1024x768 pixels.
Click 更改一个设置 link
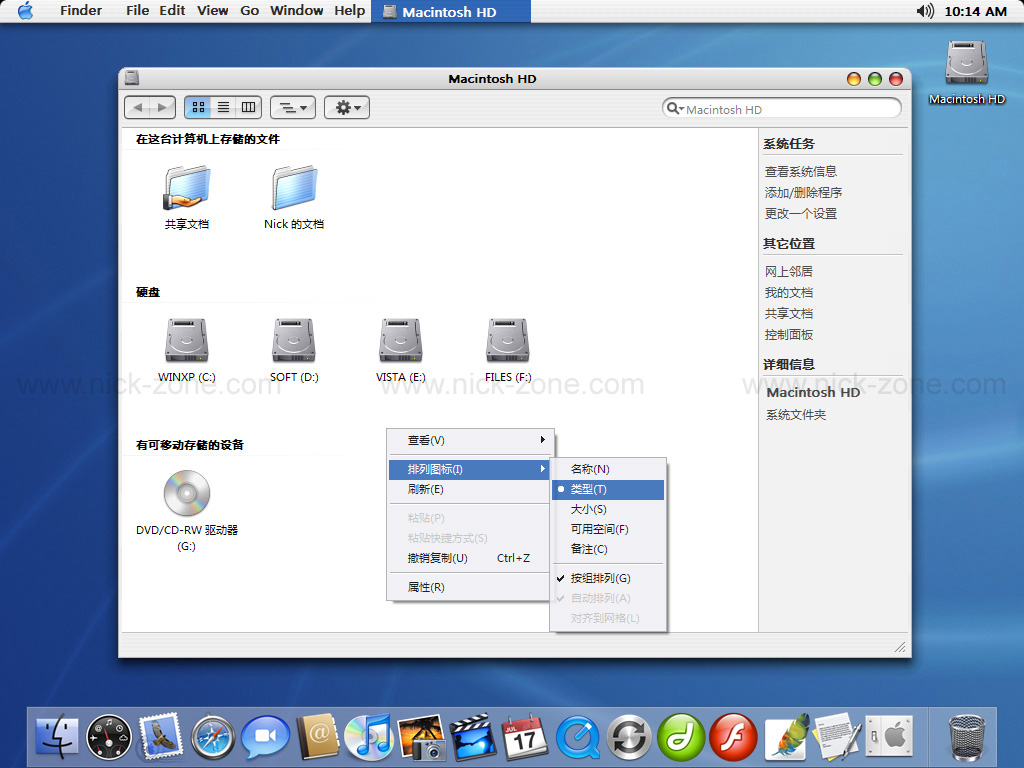pyautogui.click(x=801, y=214)
